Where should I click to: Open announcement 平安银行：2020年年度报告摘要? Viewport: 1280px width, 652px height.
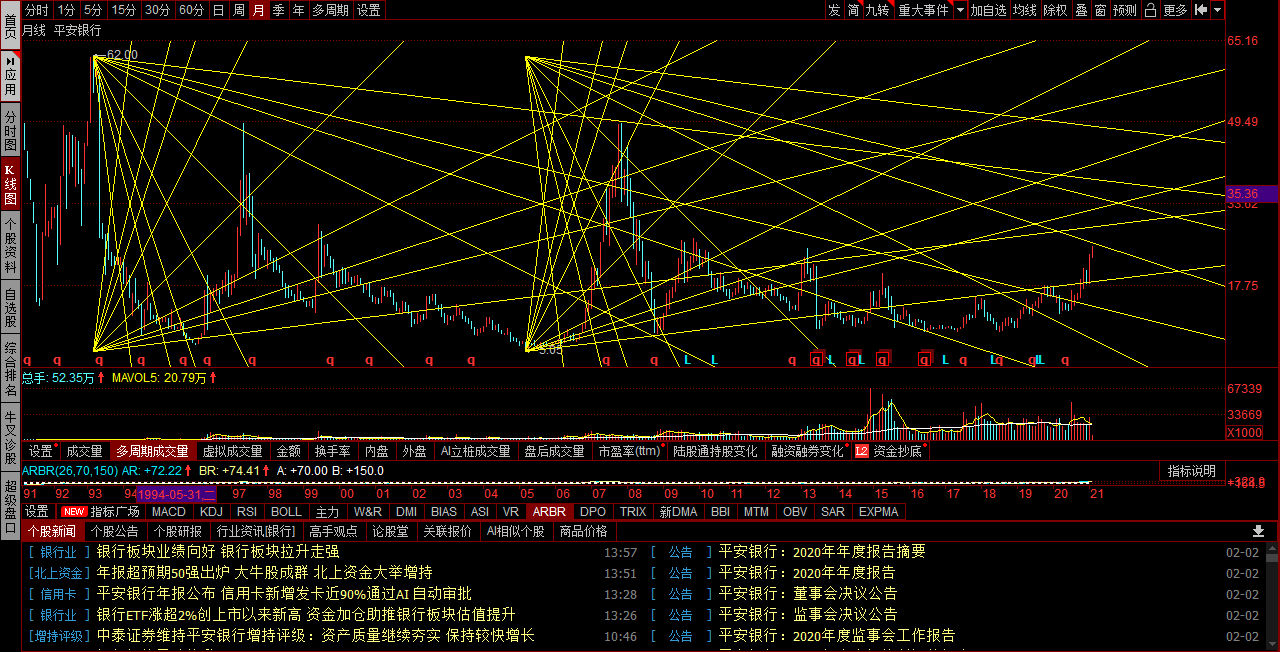coord(822,551)
